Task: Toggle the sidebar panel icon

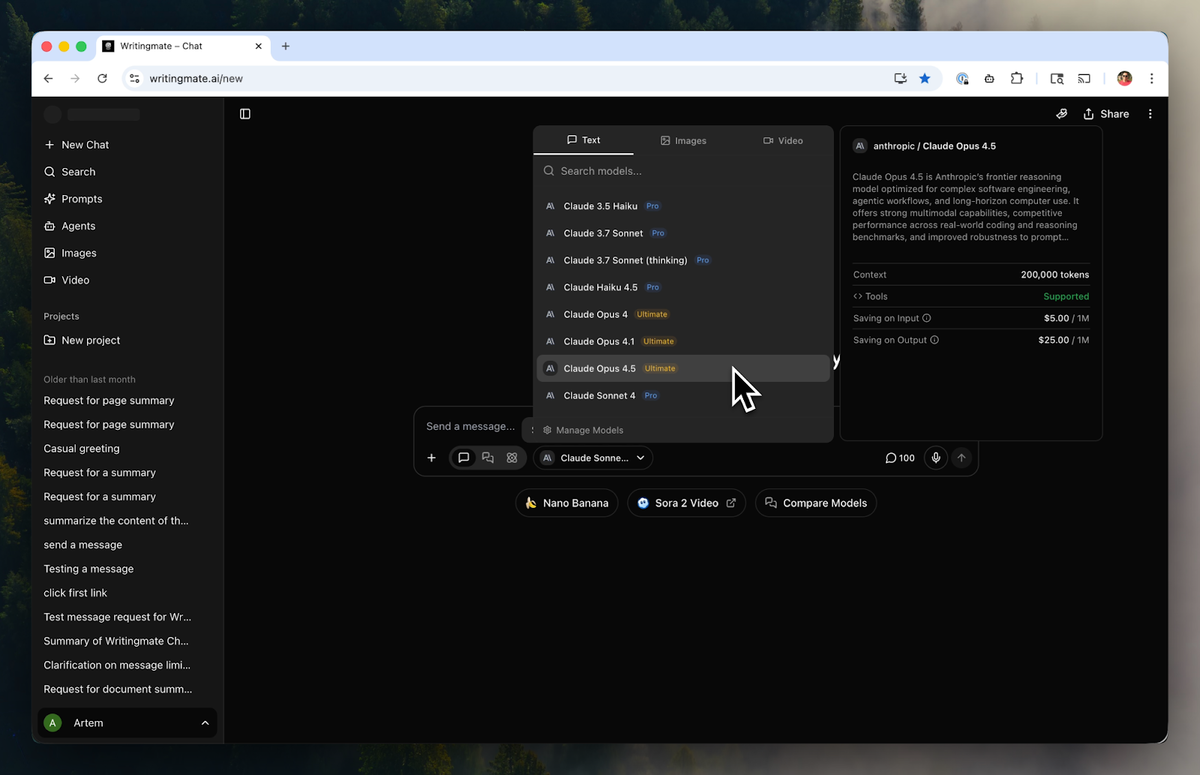Action: (245, 114)
